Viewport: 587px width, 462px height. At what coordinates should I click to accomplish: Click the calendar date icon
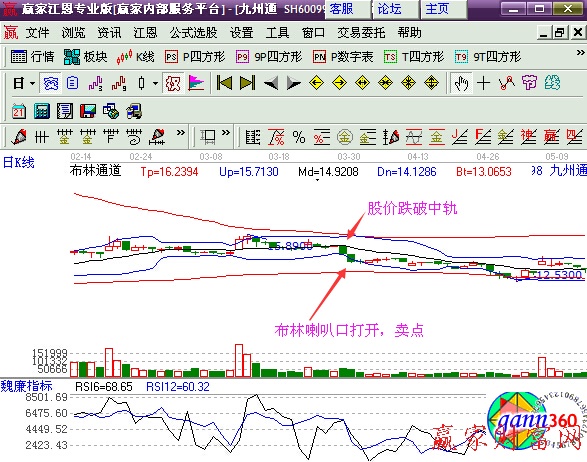pos(19,111)
